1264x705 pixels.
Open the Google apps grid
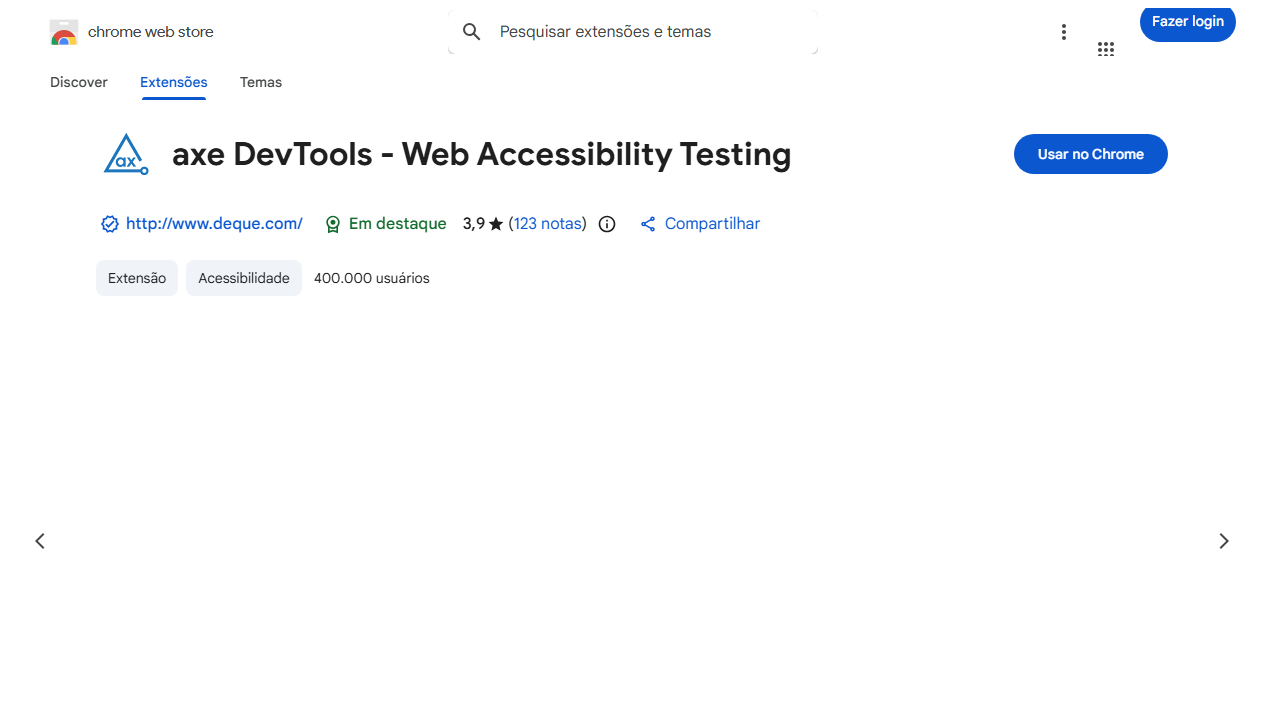pyautogui.click(x=1106, y=49)
